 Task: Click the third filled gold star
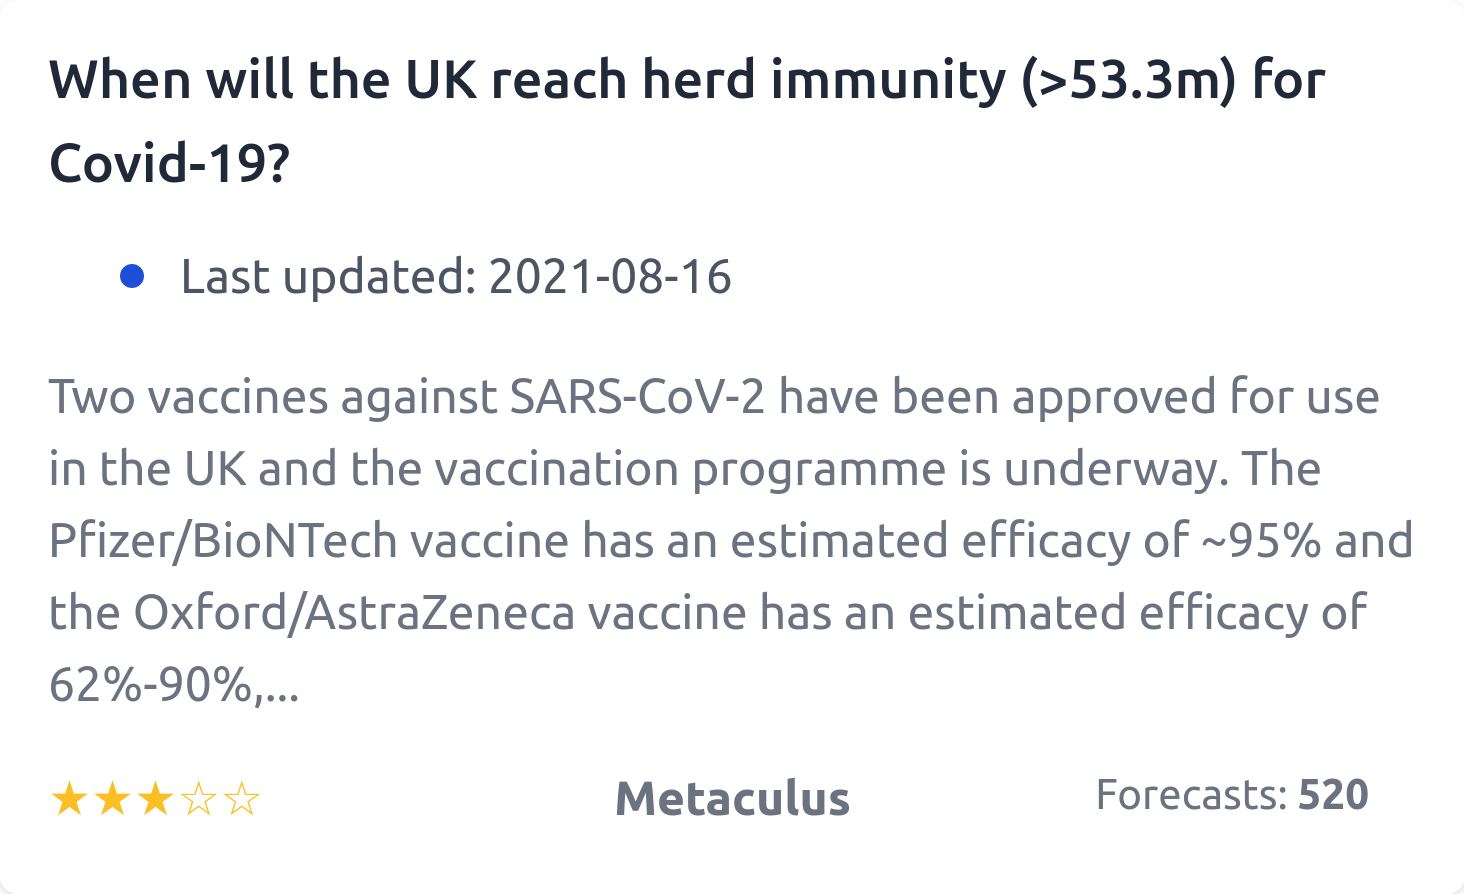[155, 800]
